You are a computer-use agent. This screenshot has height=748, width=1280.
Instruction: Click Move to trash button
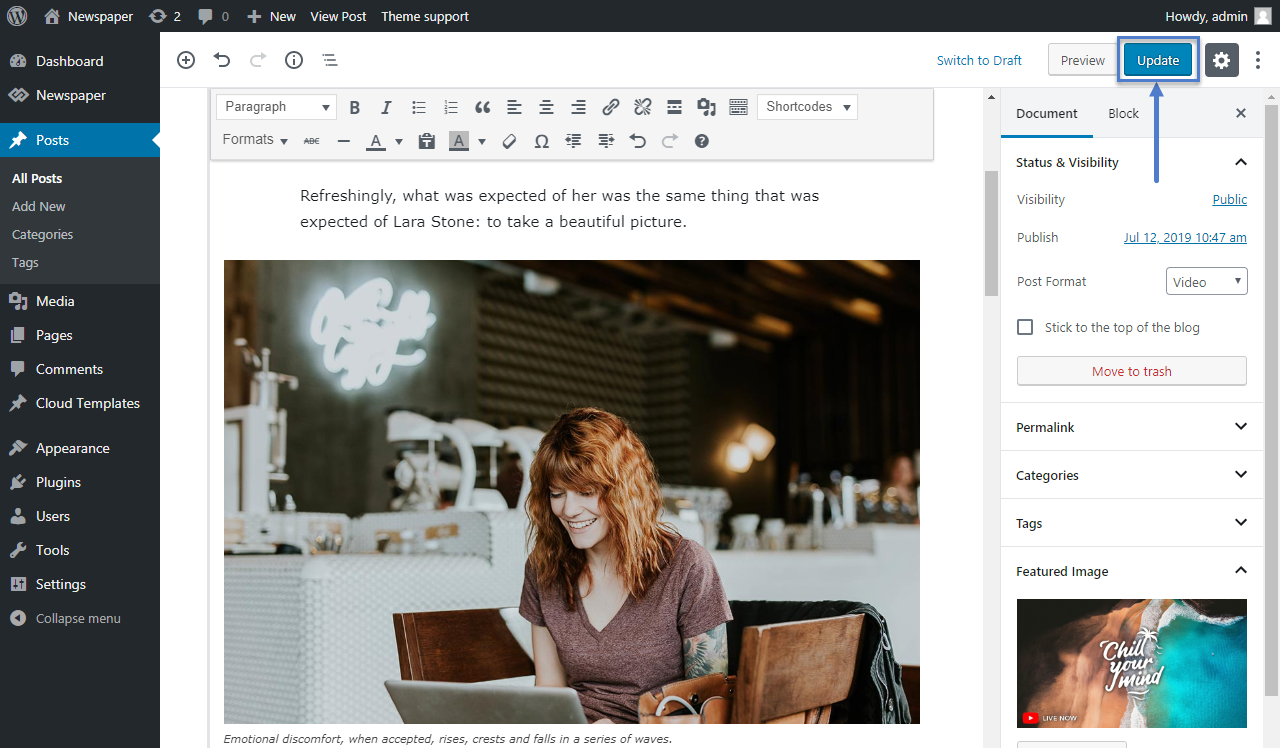1132,371
